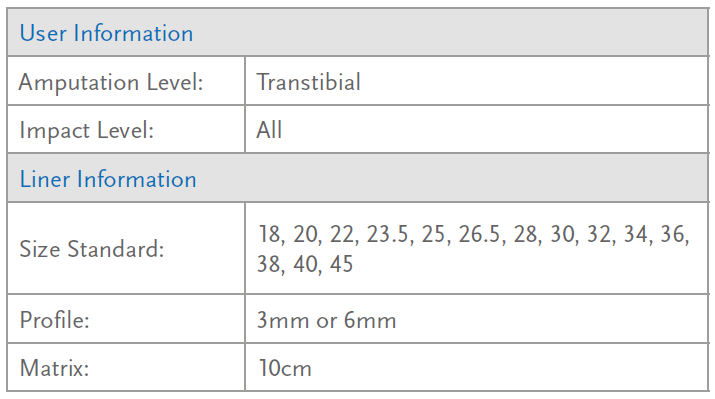The height and width of the screenshot is (399, 715).
Task: Click size 40 in second sizes row
Action: (305, 264)
